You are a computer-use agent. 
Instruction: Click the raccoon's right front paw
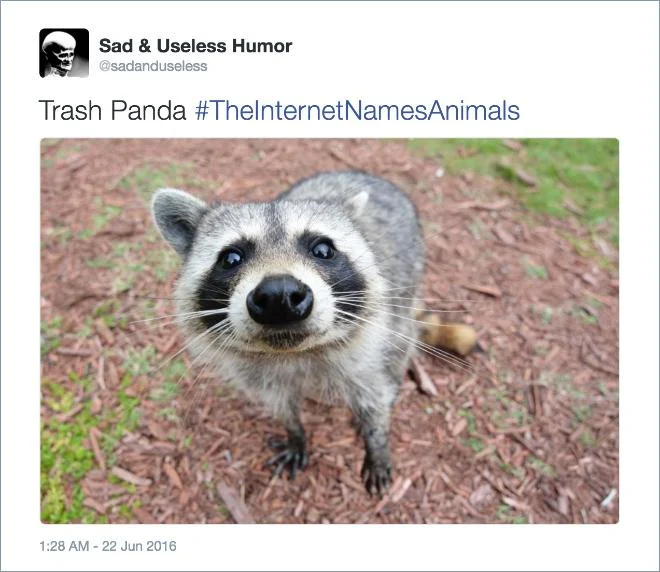point(376,475)
